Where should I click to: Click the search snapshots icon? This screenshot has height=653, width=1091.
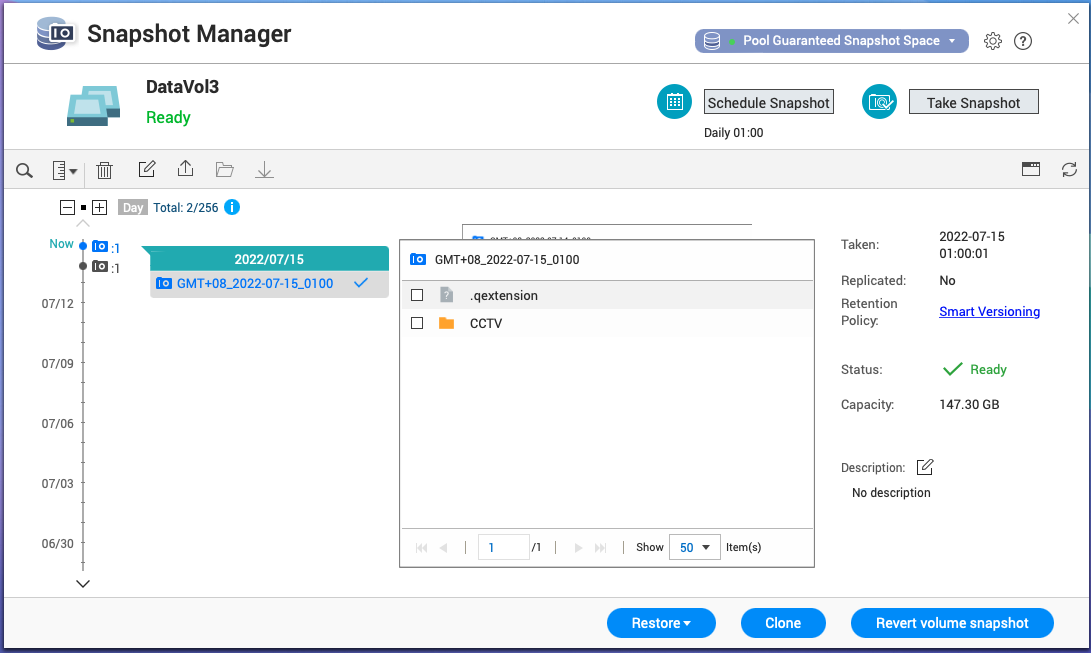[24, 169]
